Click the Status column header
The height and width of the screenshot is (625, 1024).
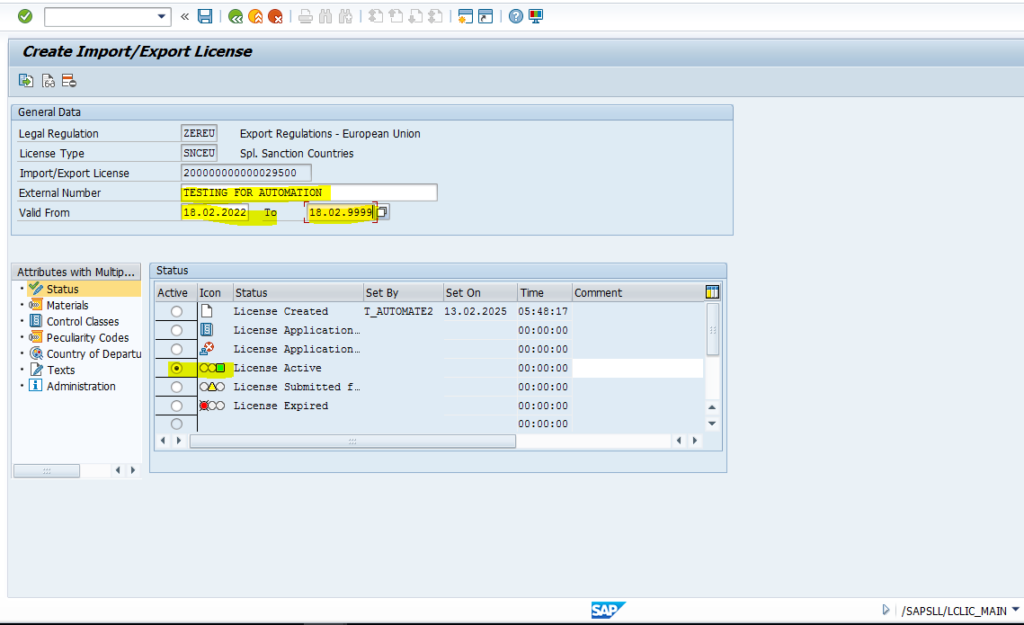coord(298,293)
